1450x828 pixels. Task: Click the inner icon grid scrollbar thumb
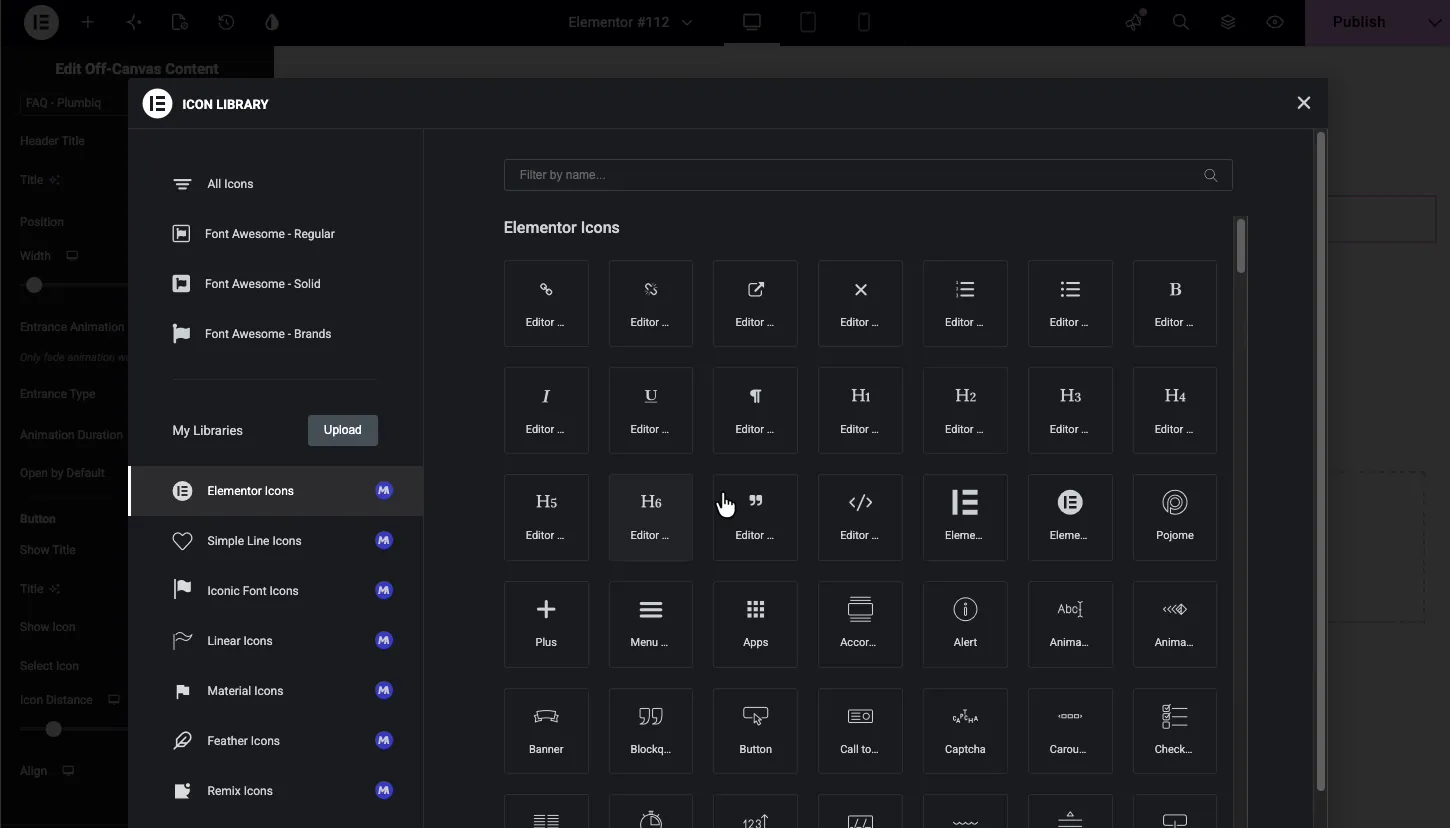[x=1241, y=246]
